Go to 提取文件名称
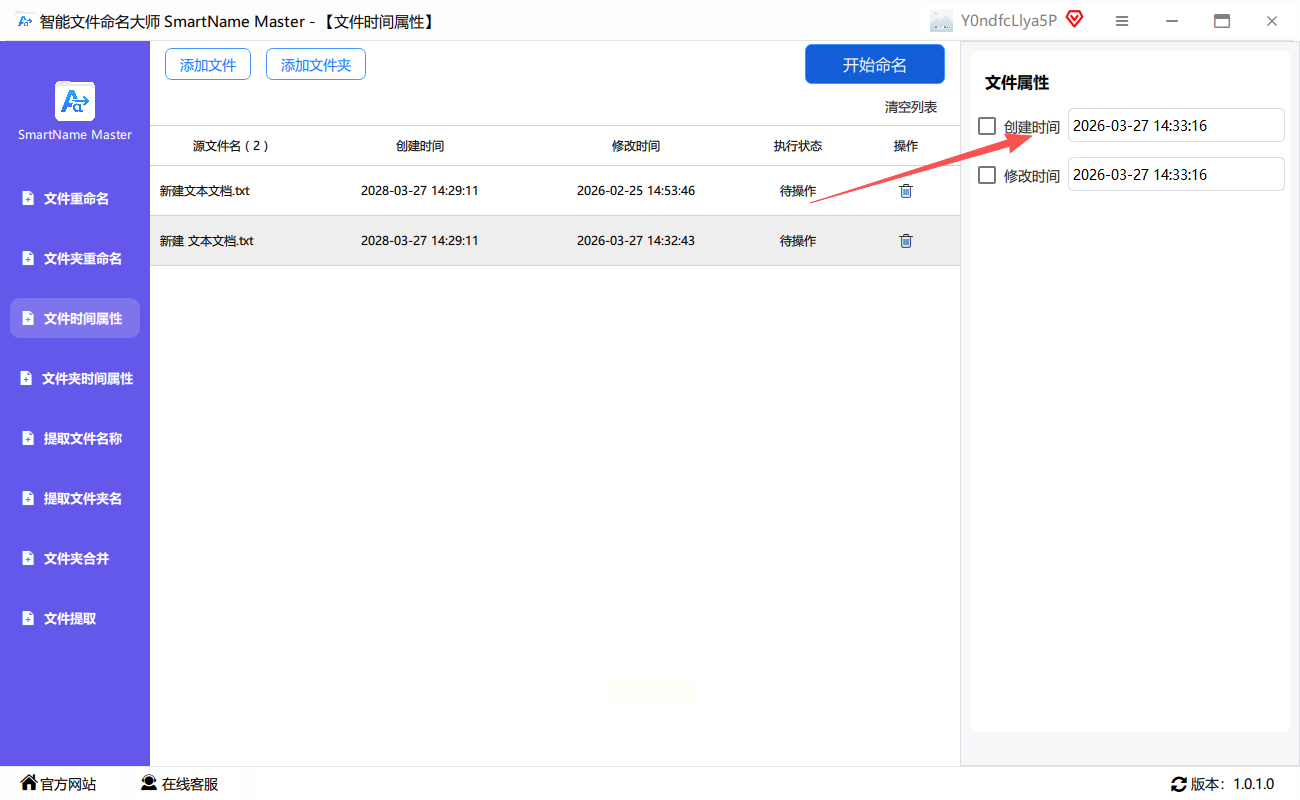Viewport: 1300px width, 800px height. [75, 439]
